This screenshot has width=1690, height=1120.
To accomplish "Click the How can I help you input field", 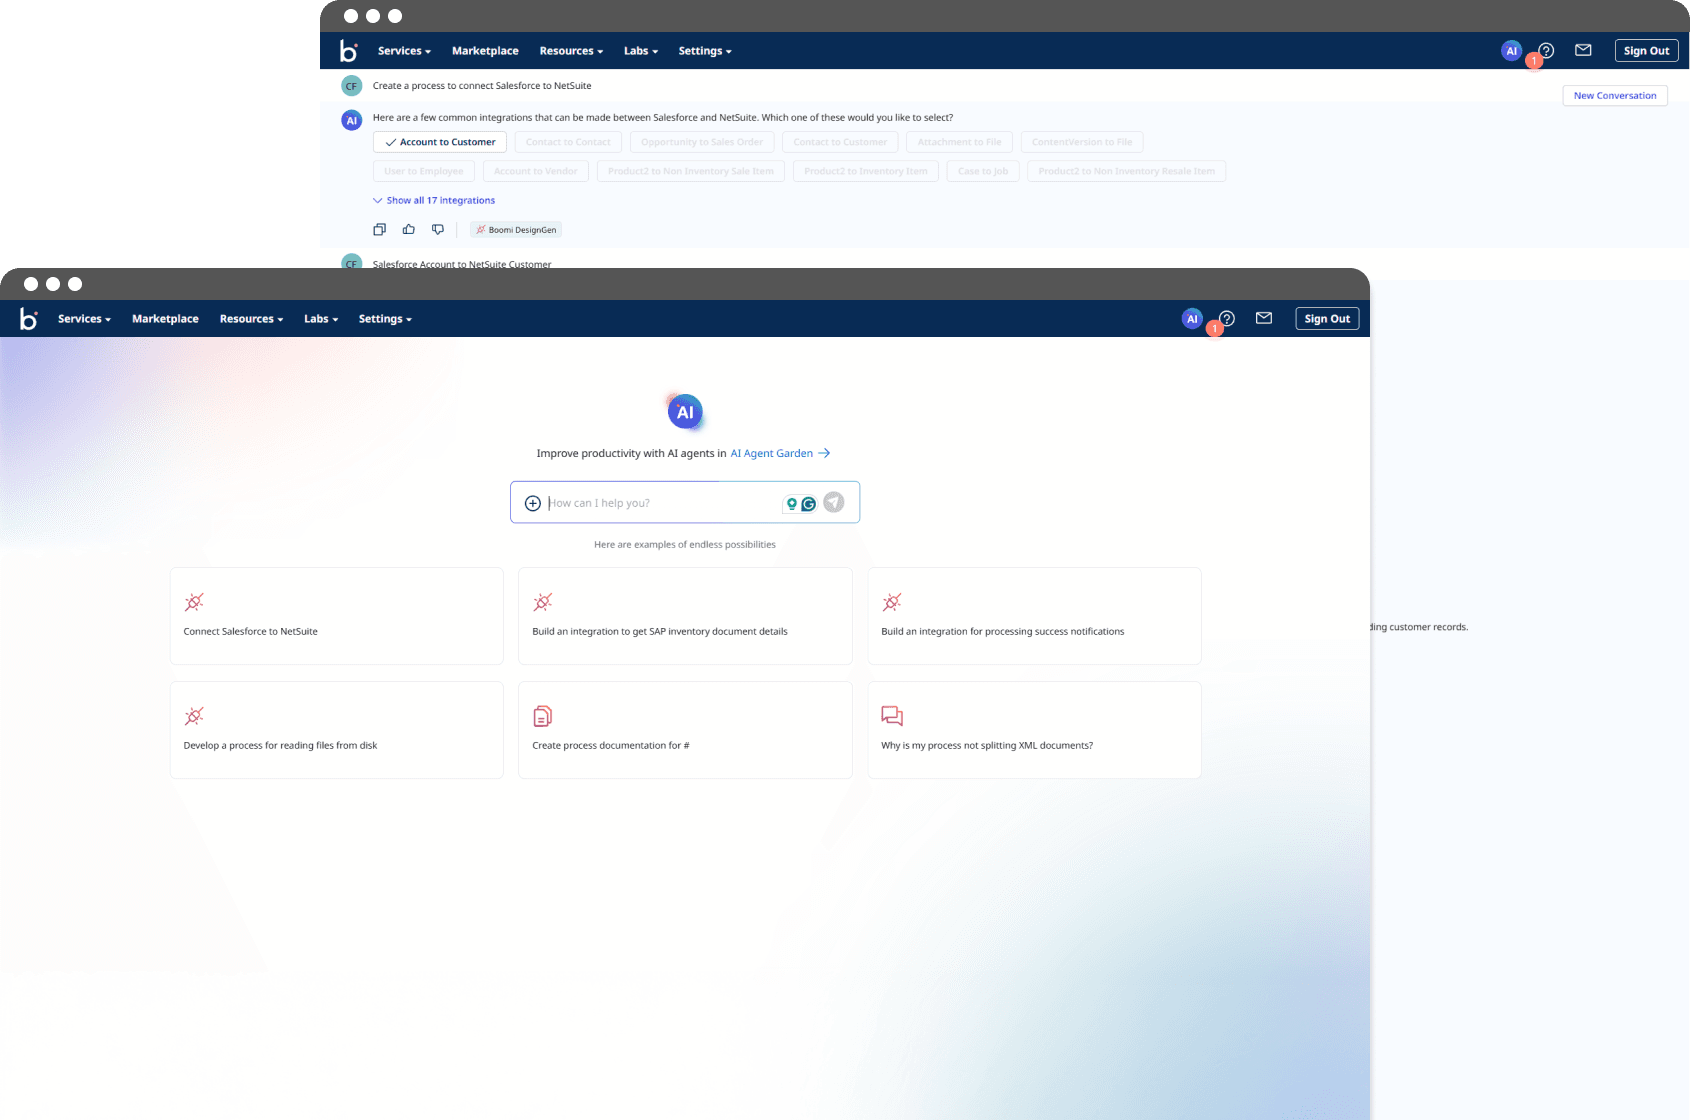I will click(x=660, y=503).
